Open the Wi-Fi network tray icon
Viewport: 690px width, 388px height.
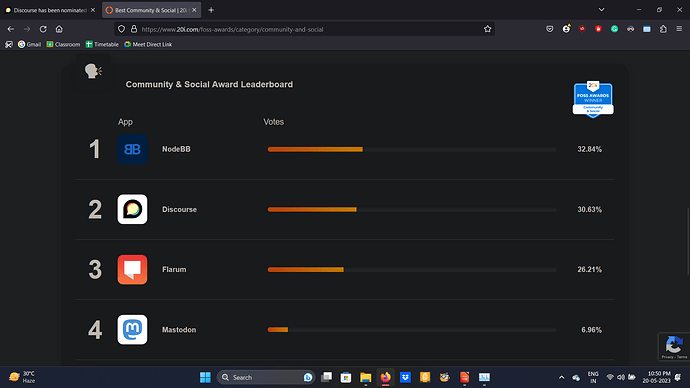pos(610,377)
